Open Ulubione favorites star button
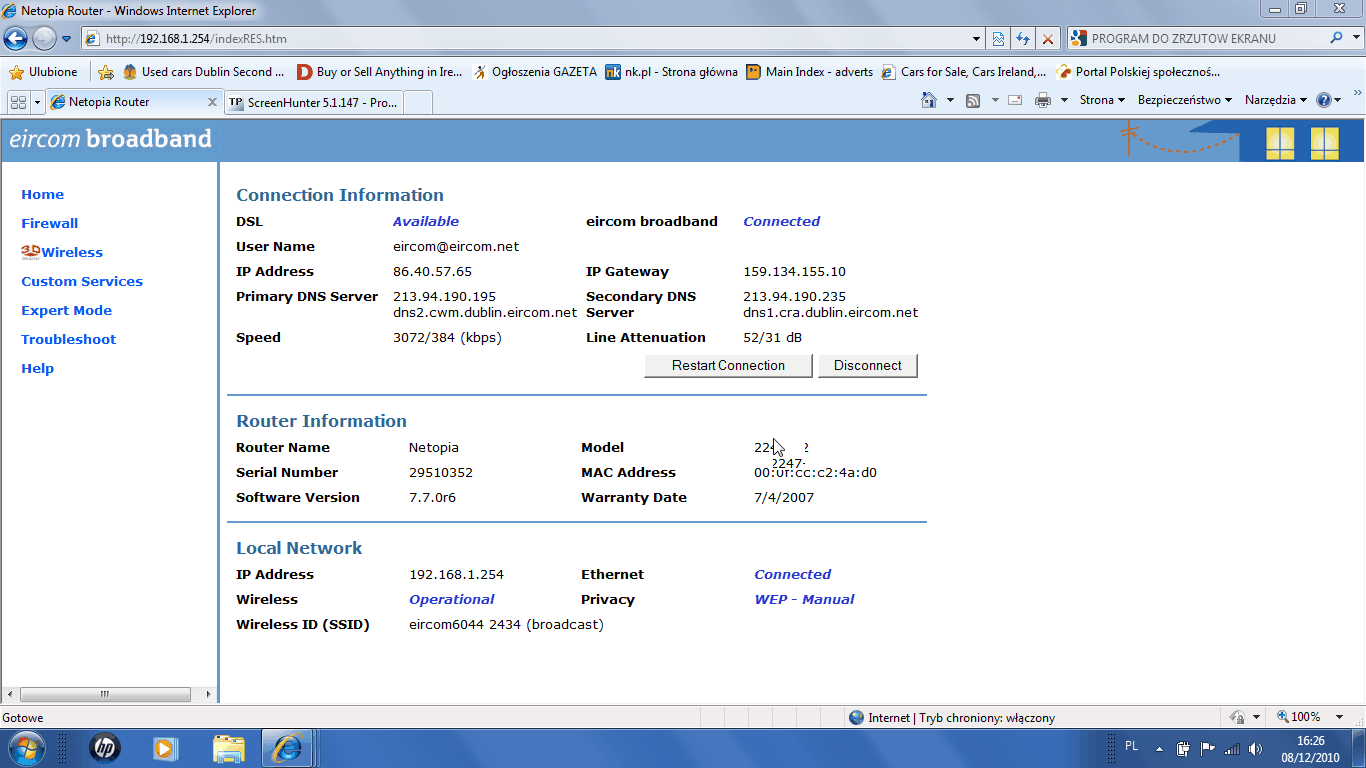Screen dimensions: 1366x768 point(43,72)
